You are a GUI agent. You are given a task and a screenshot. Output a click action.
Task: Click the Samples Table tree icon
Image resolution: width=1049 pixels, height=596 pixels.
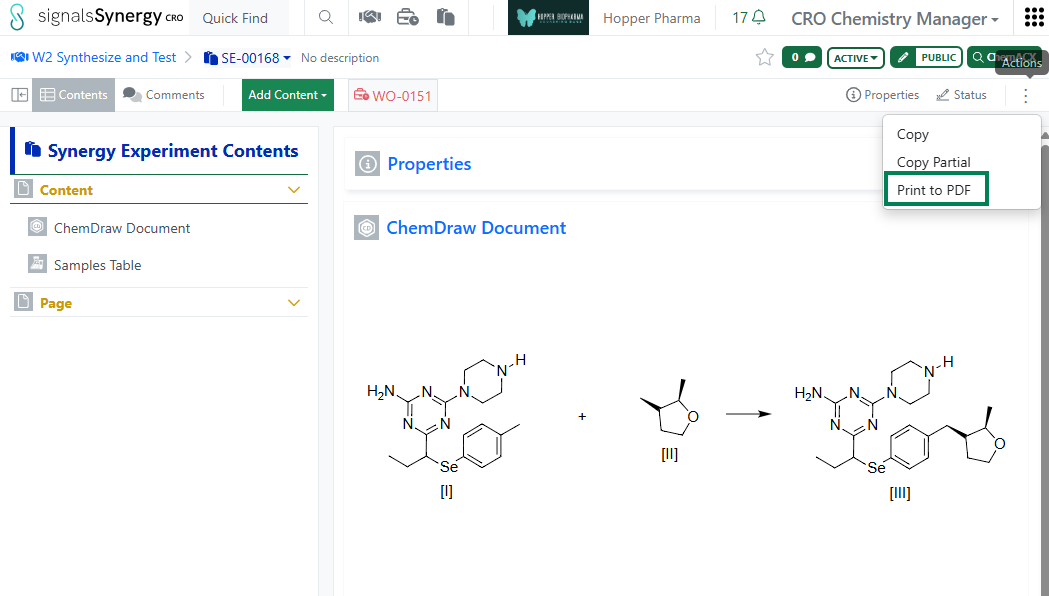tap(37, 264)
